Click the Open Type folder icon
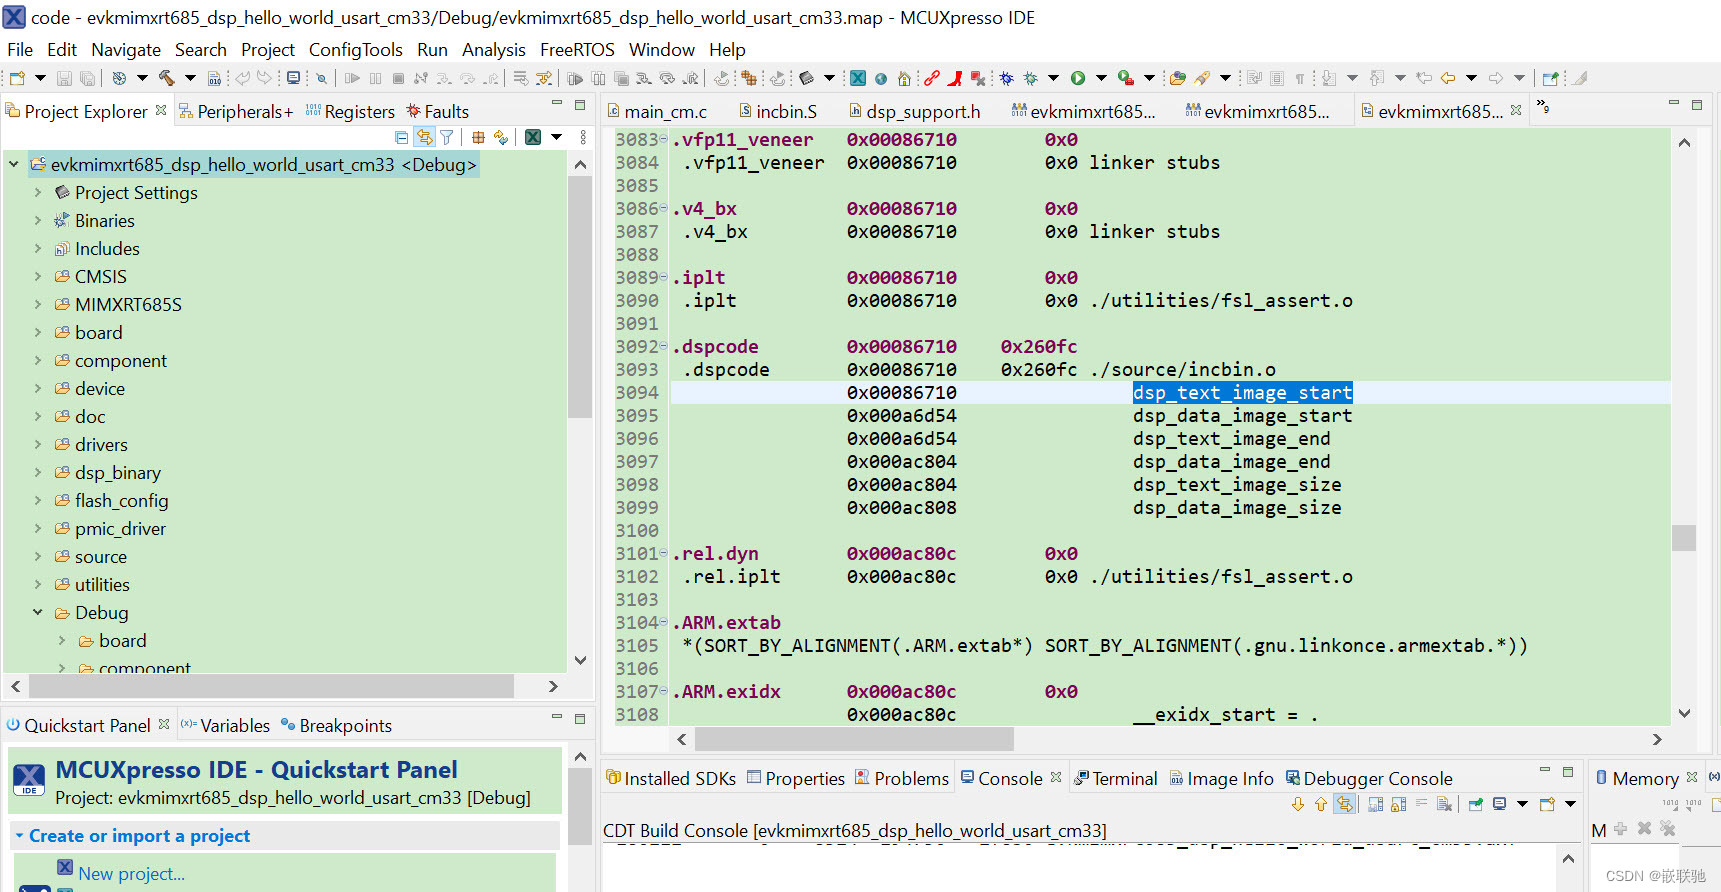The height and width of the screenshot is (892, 1721). click(1178, 78)
